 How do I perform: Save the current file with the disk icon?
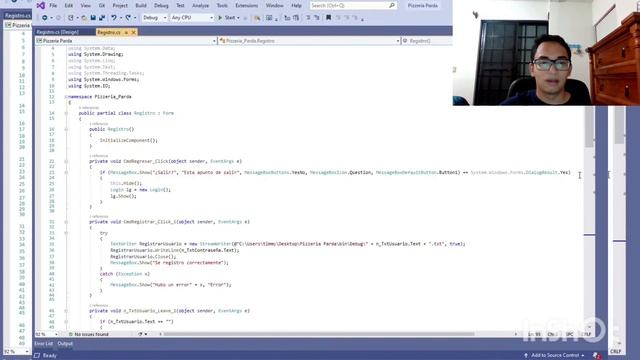pyautogui.click(x=93, y=18)
